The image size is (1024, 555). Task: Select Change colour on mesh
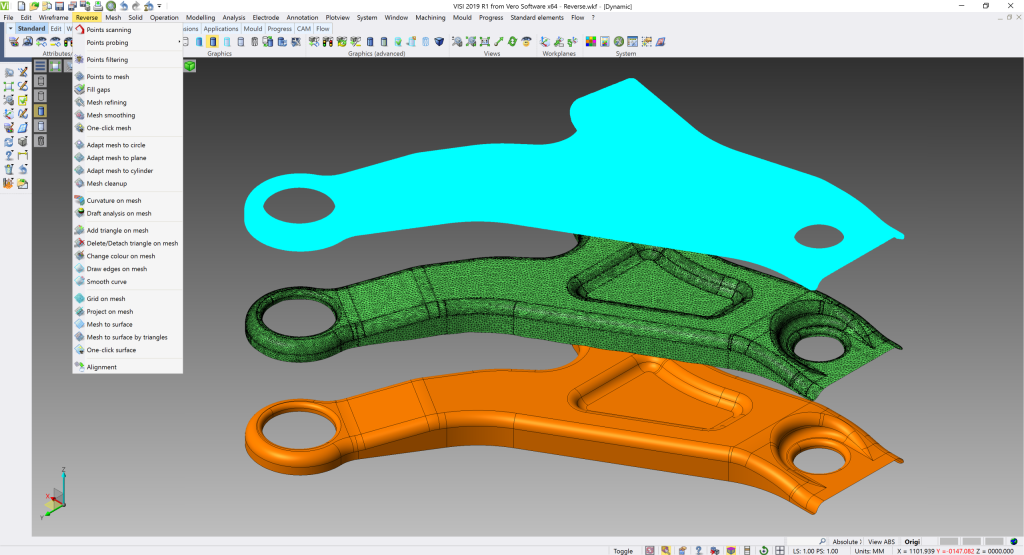coord(120,256)
